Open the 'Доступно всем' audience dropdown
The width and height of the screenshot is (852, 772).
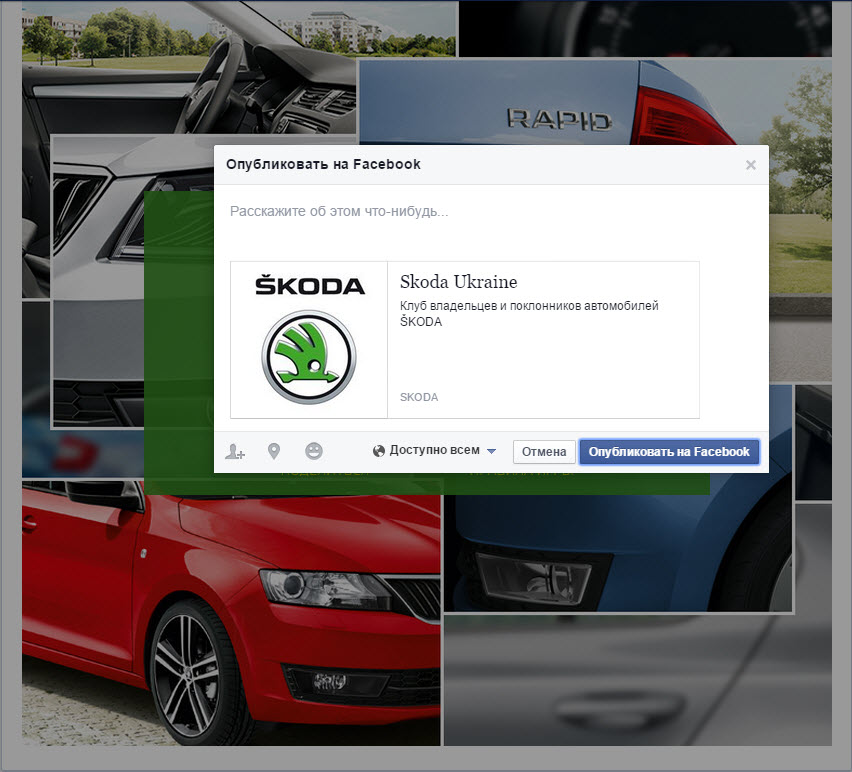tap(434, 450)
